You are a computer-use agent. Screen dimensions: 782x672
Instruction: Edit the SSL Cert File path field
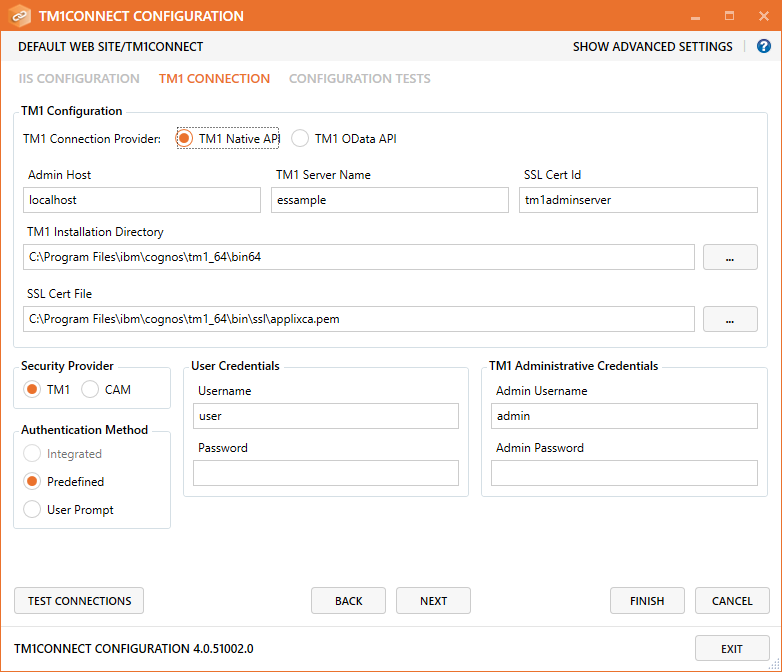[x=359, y=319]
